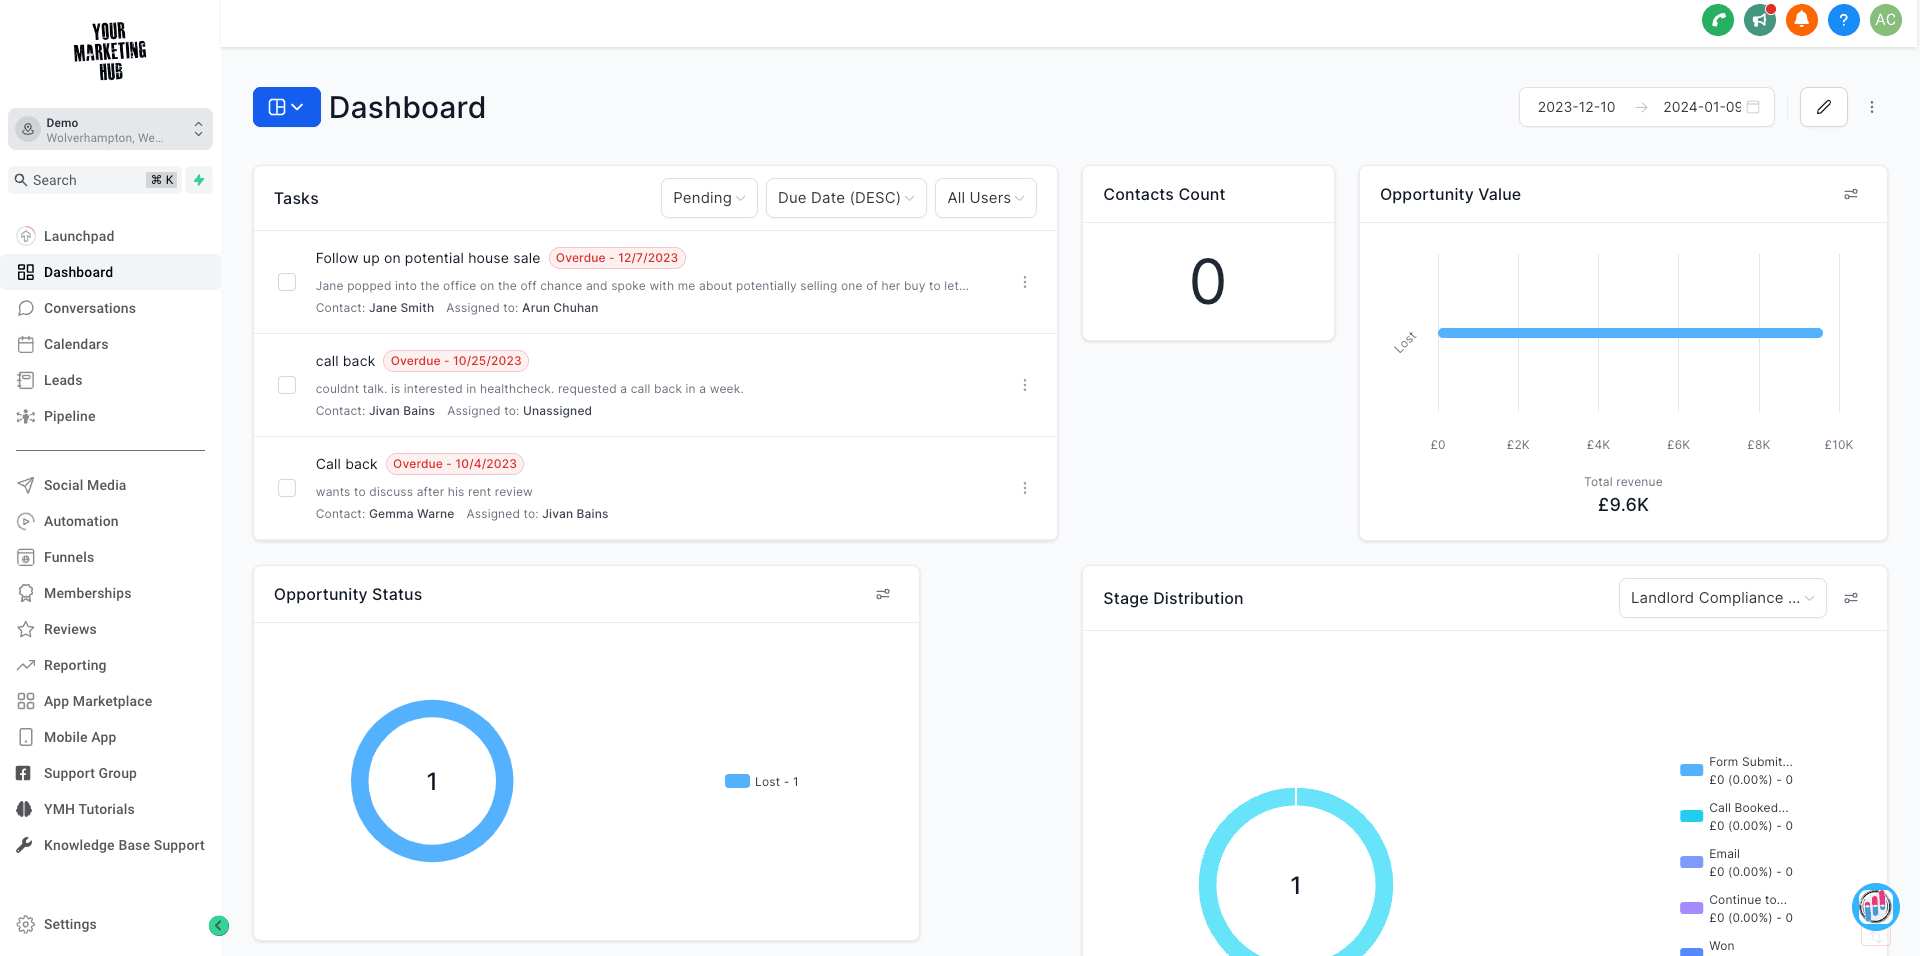Open Settings at bottom of sidebar
1920x956 pixels.
(x=70, y=924)
